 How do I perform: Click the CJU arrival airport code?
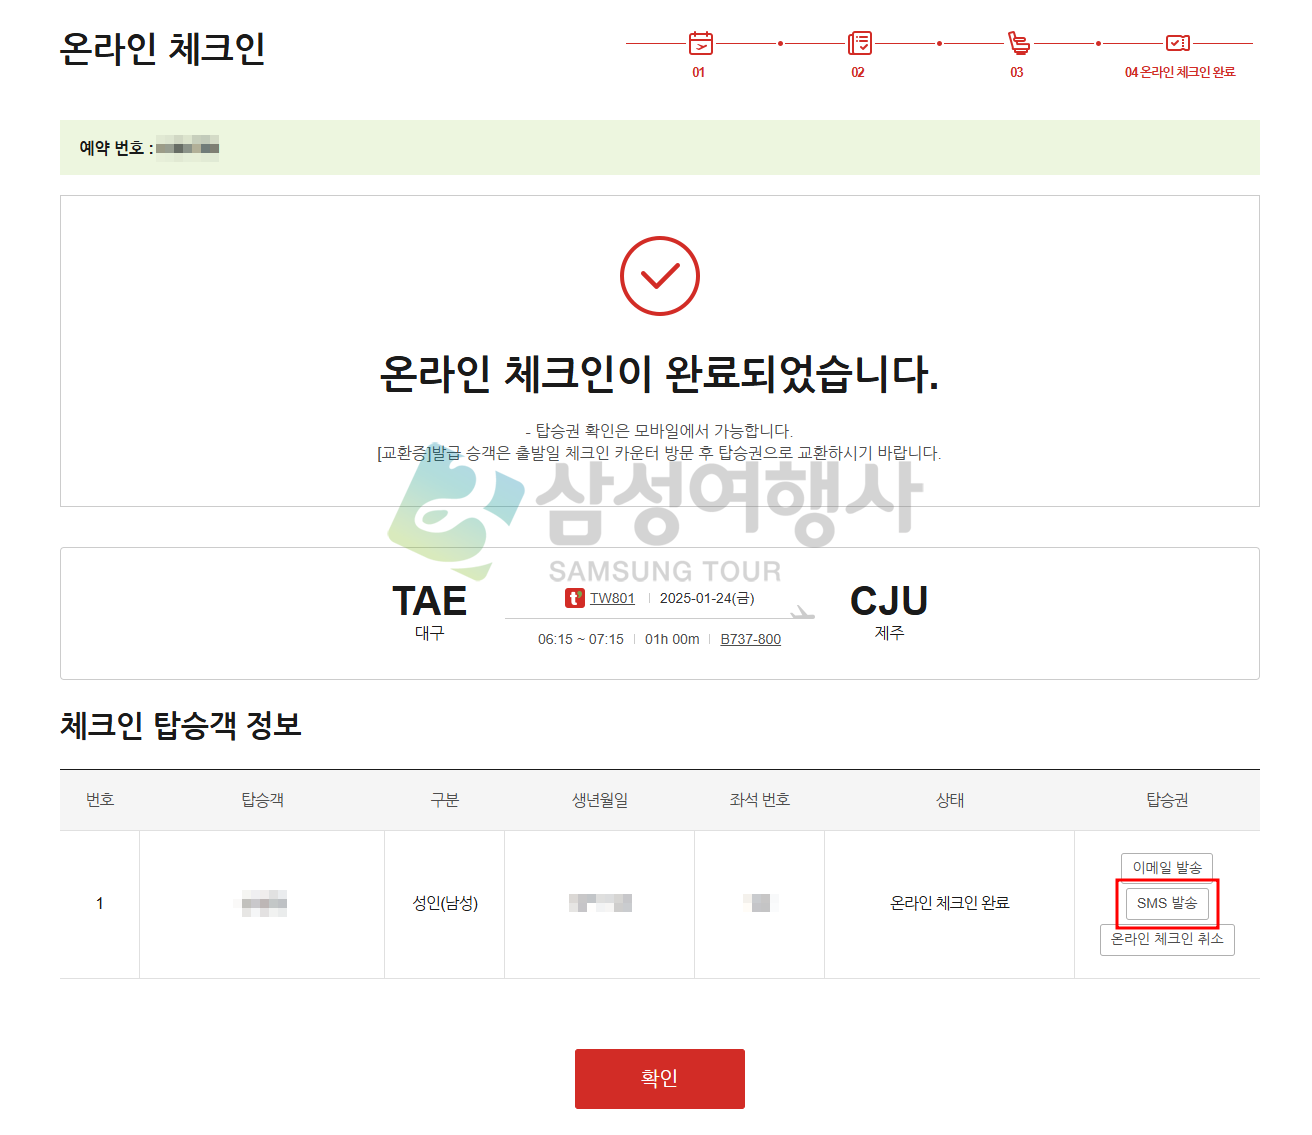point(888,601)
